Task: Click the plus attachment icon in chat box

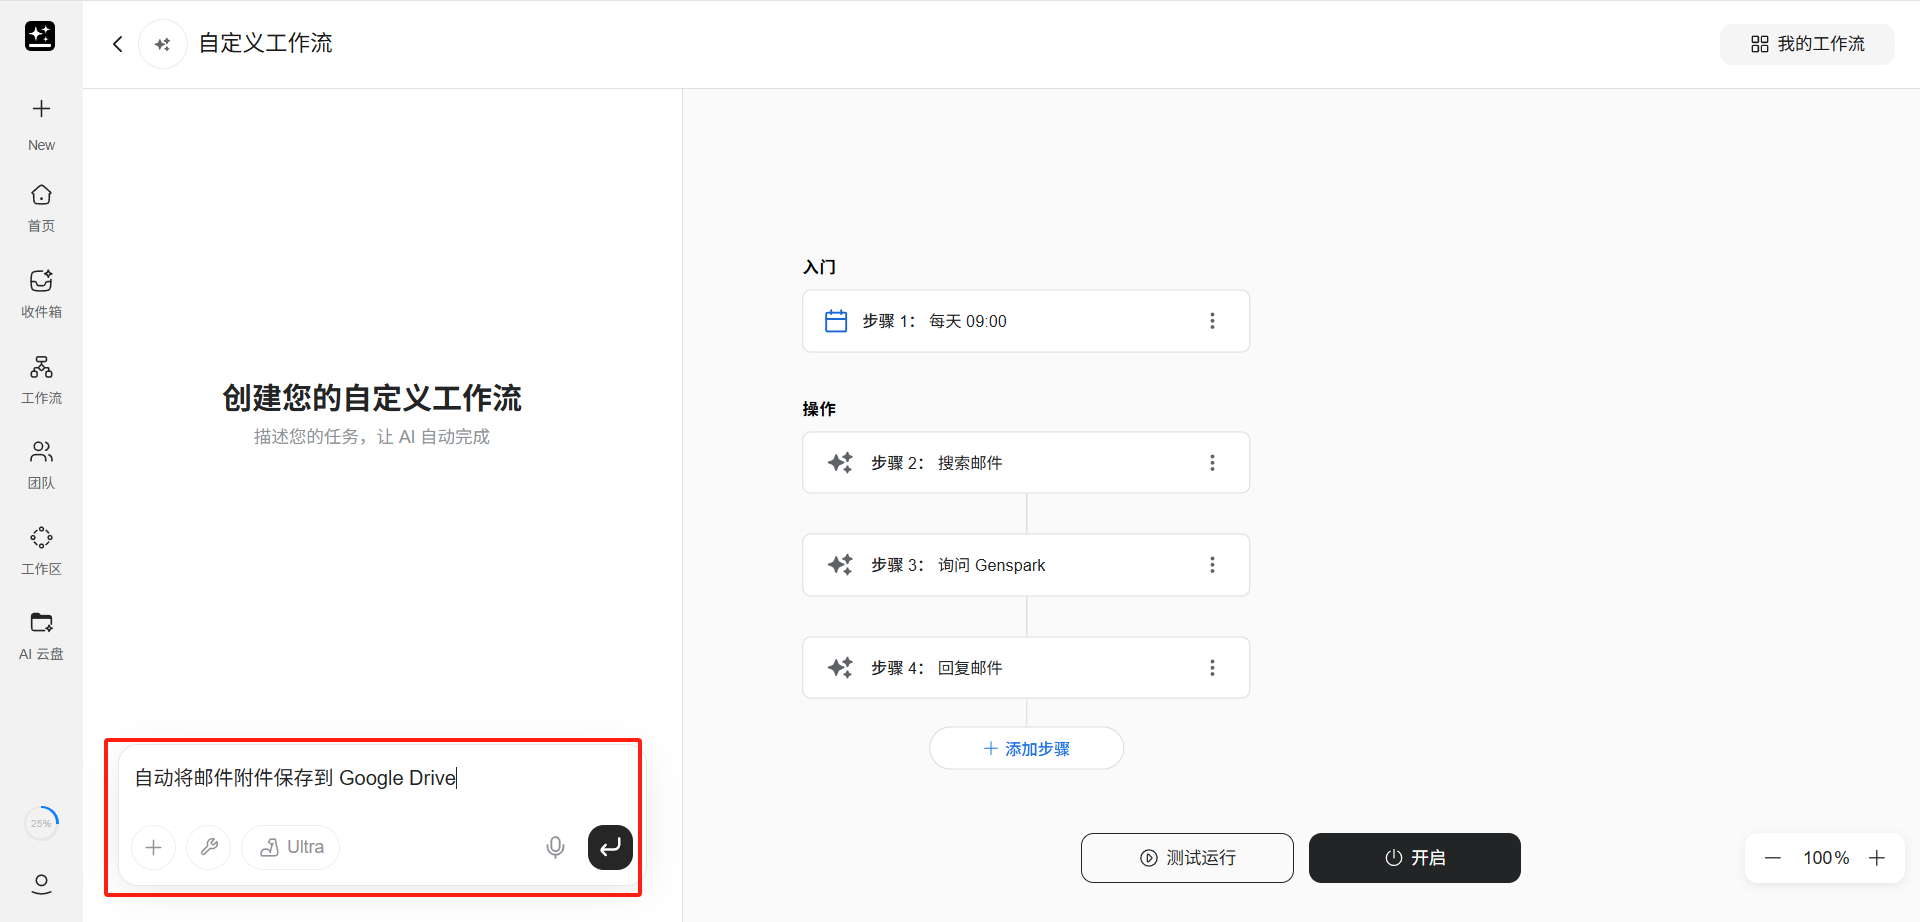Action: 154,848
